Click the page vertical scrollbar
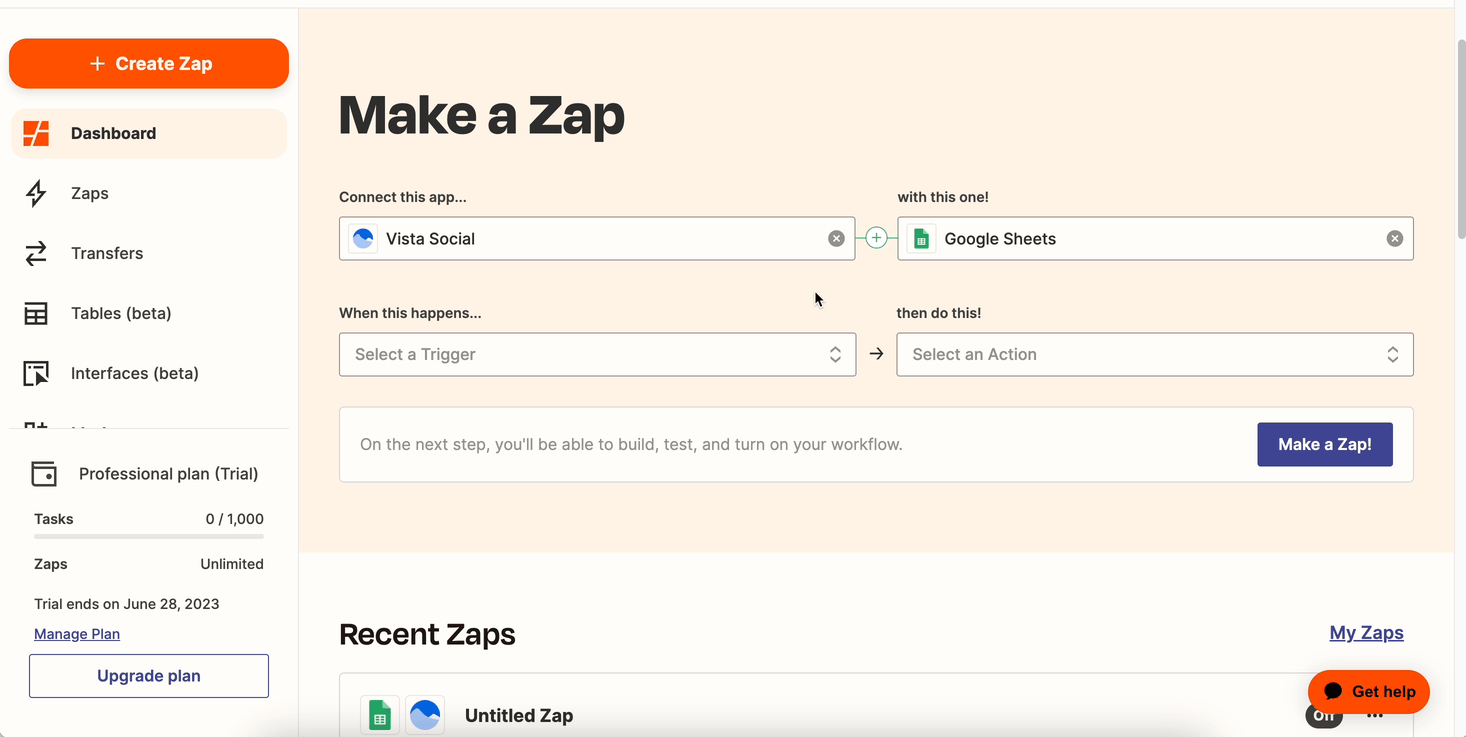 (x=1460, y=140)
